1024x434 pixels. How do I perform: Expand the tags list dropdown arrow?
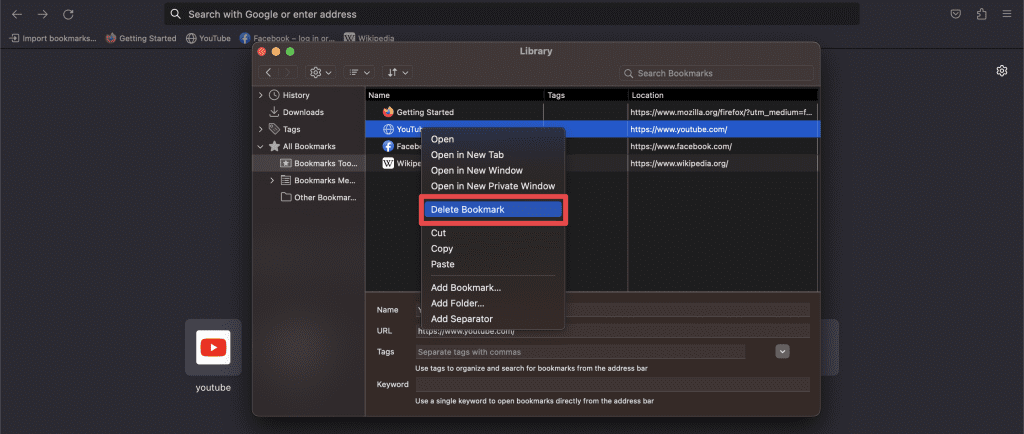point(783,351)
